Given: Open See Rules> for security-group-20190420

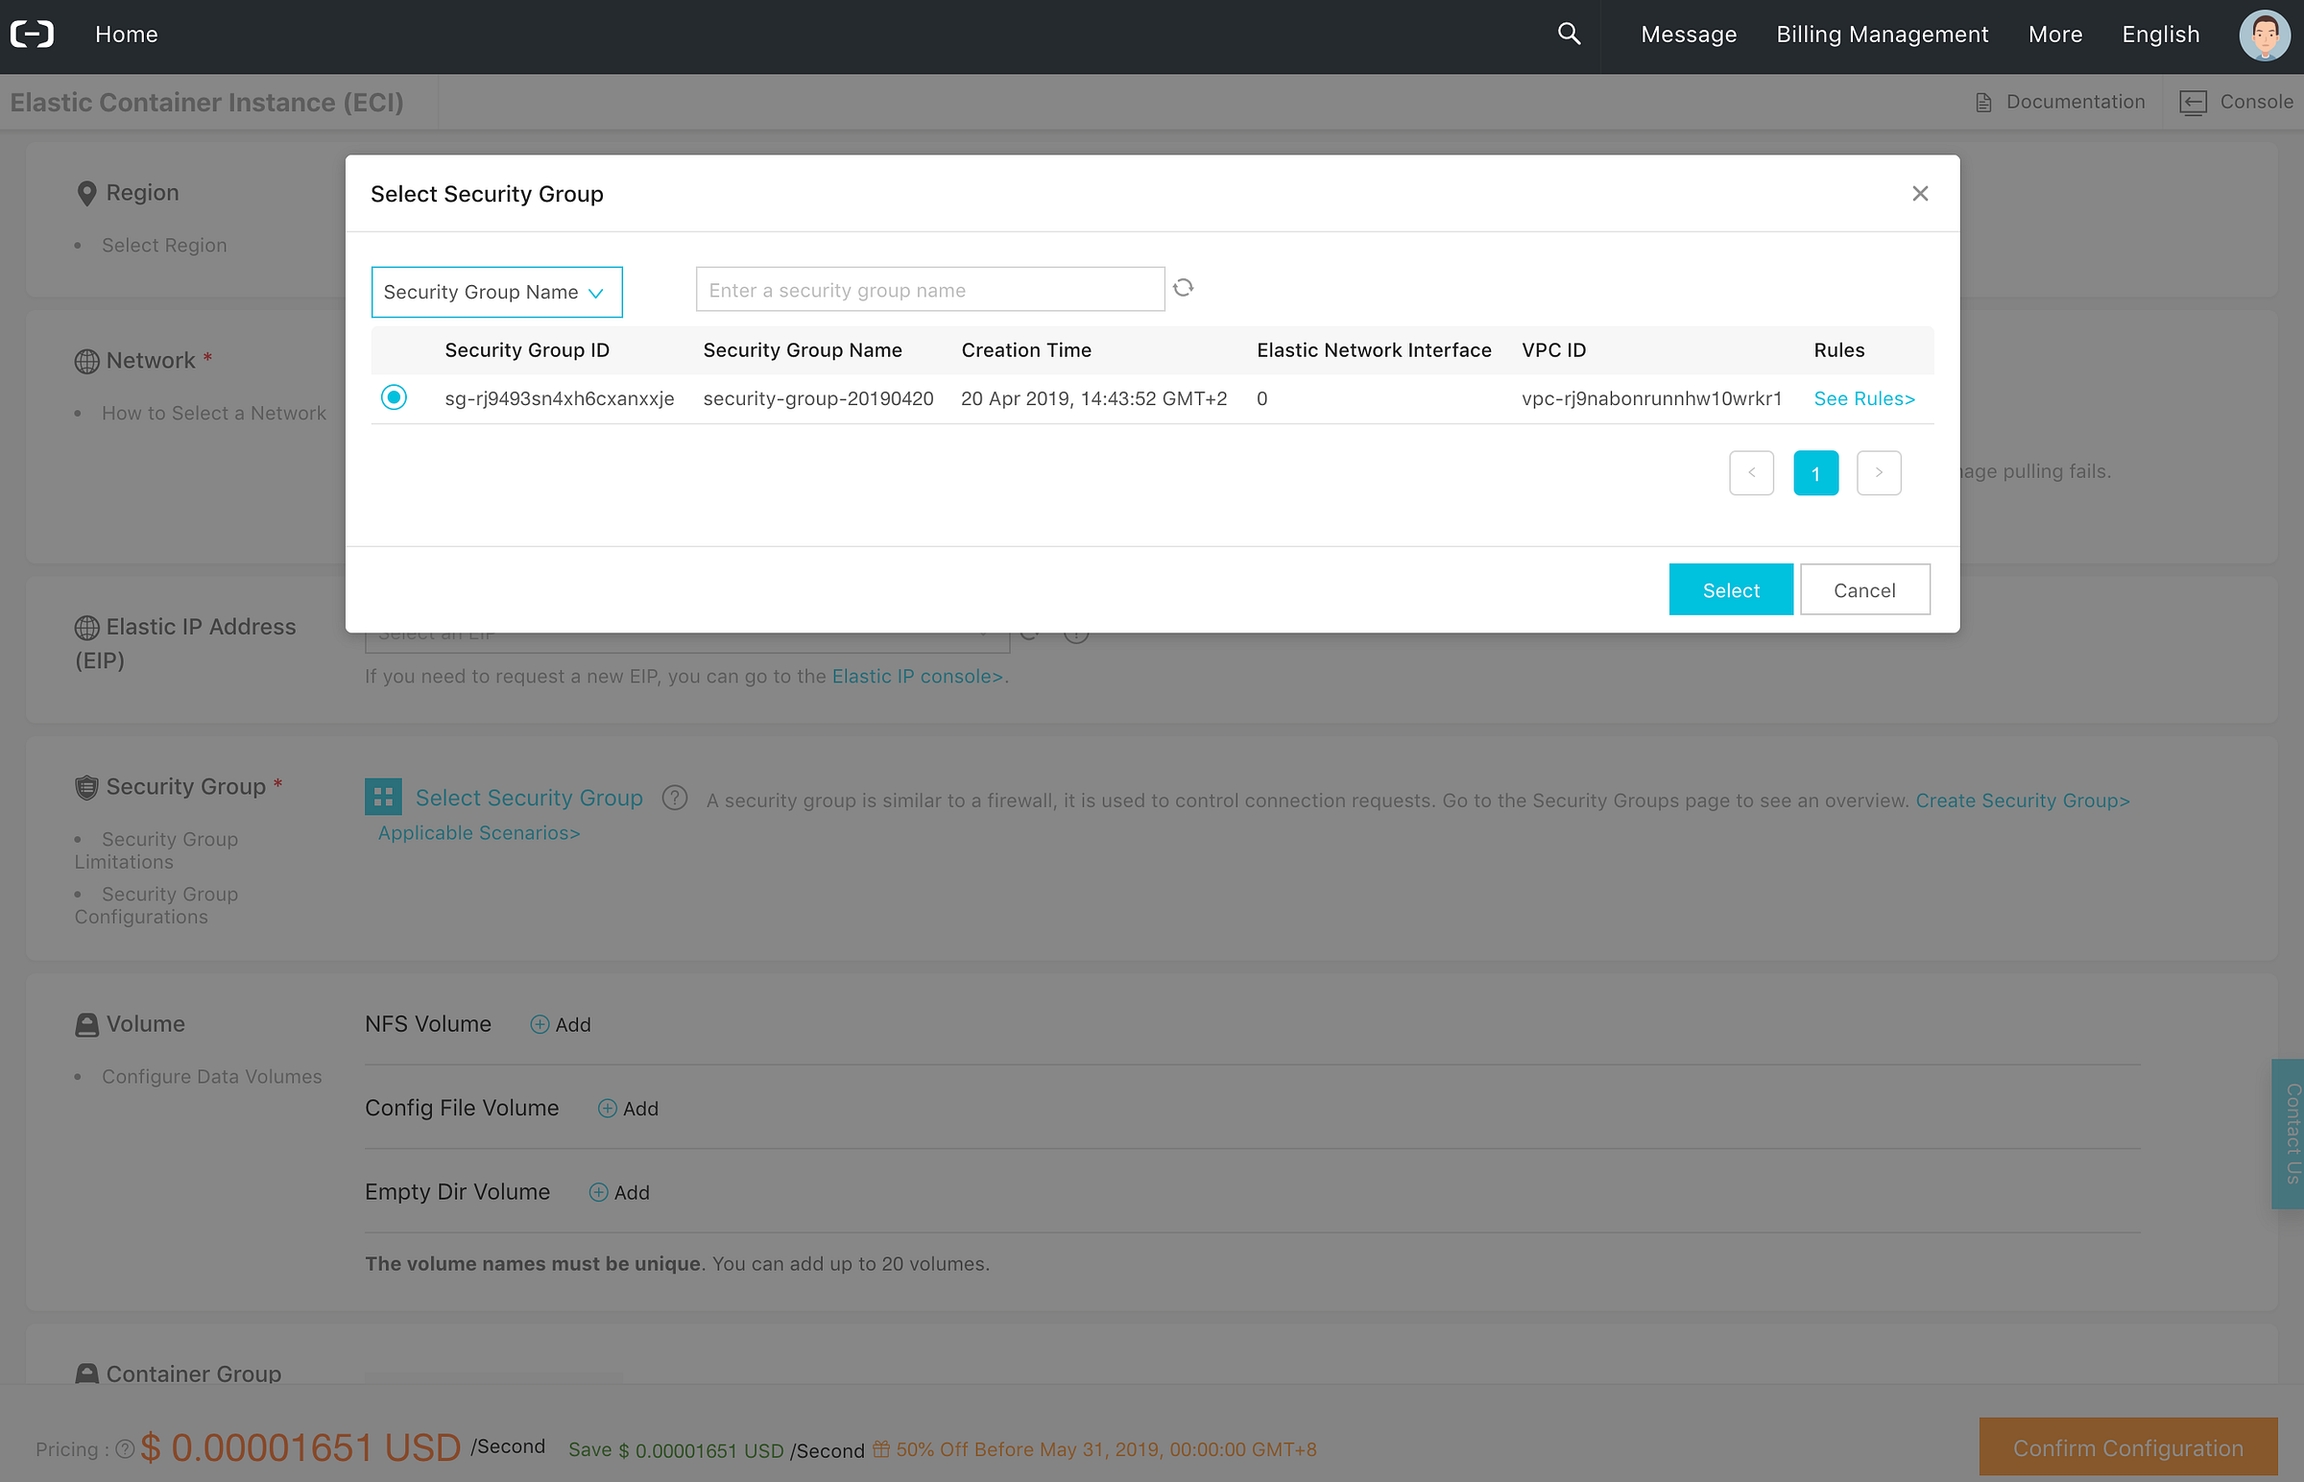Looking at the screenshot, I should (x=1864, y=398).
